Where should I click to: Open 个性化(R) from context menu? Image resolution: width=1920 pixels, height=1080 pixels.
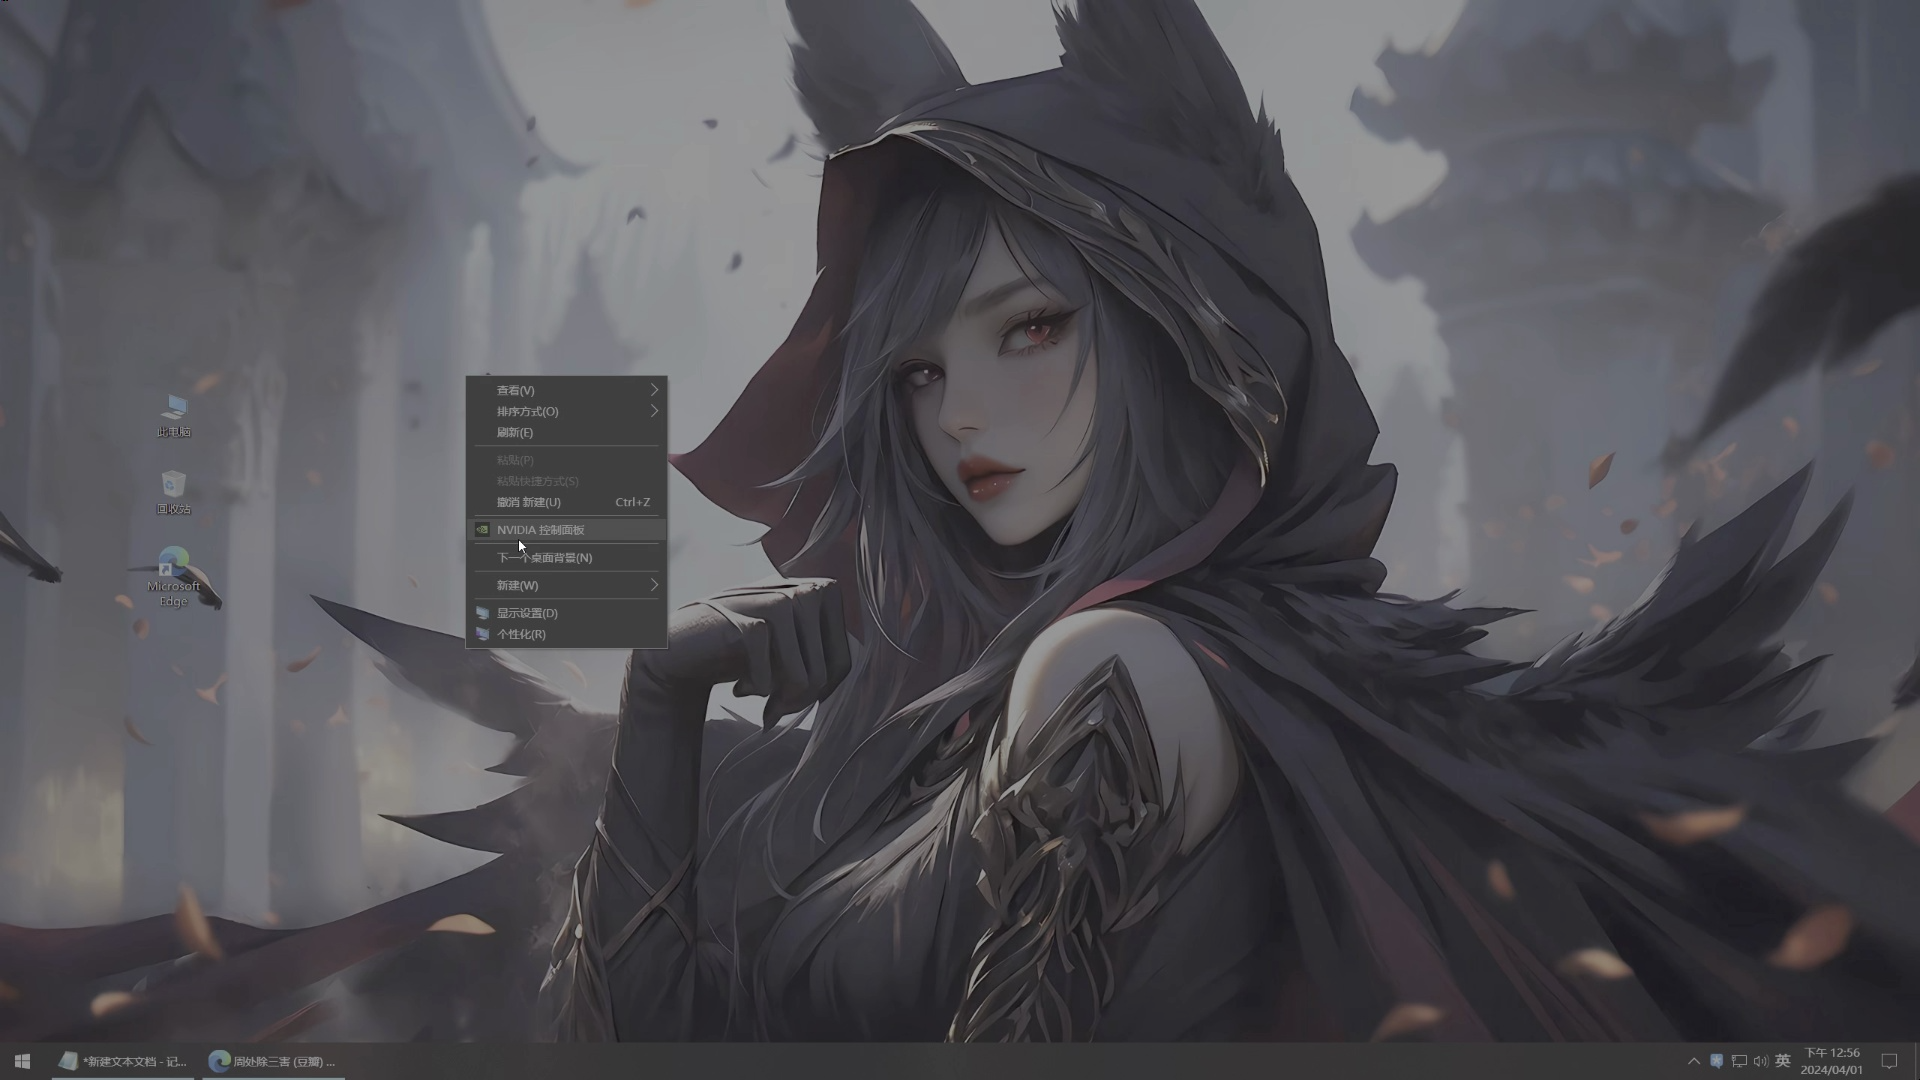[567, 634]
